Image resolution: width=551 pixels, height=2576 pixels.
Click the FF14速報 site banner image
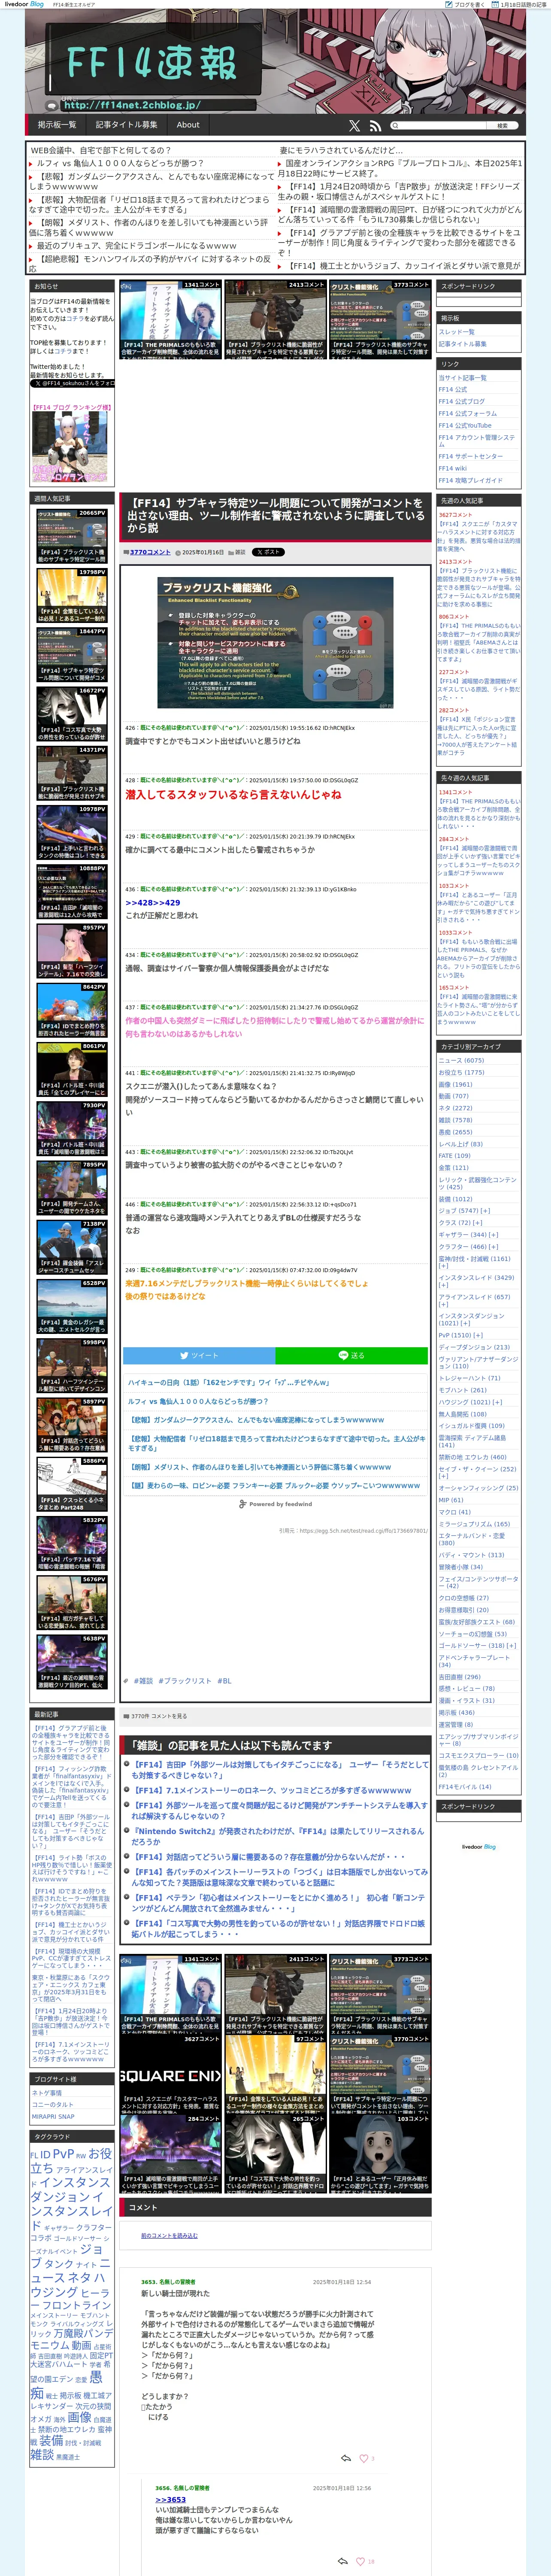tap(275, 62)
